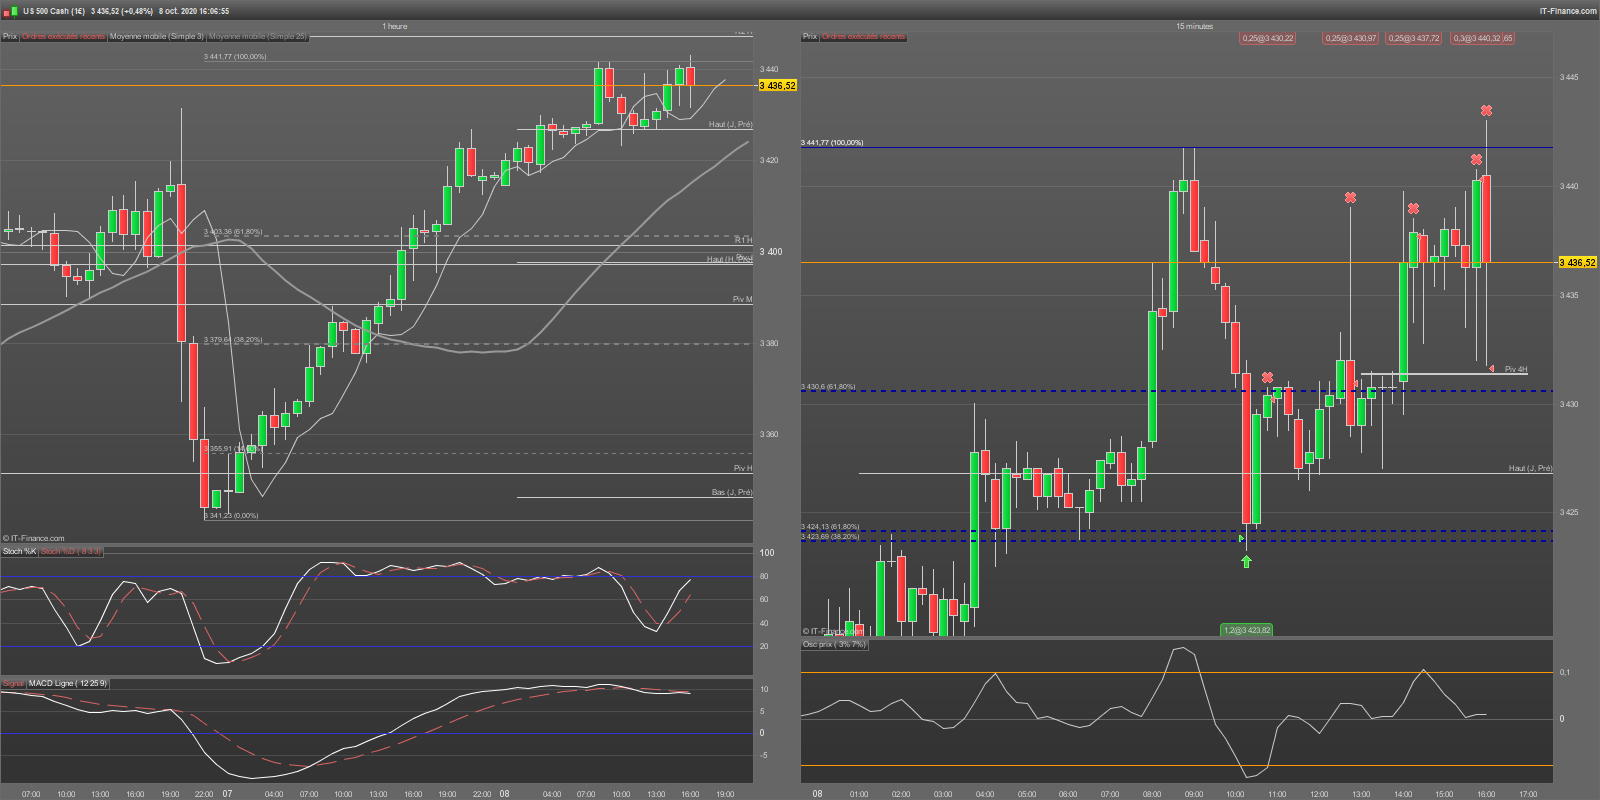Click the yellow 3 436,52 price tag on the hourly chart
Image resolution: width=1600 pixels, height=800 pixels.
778,86
